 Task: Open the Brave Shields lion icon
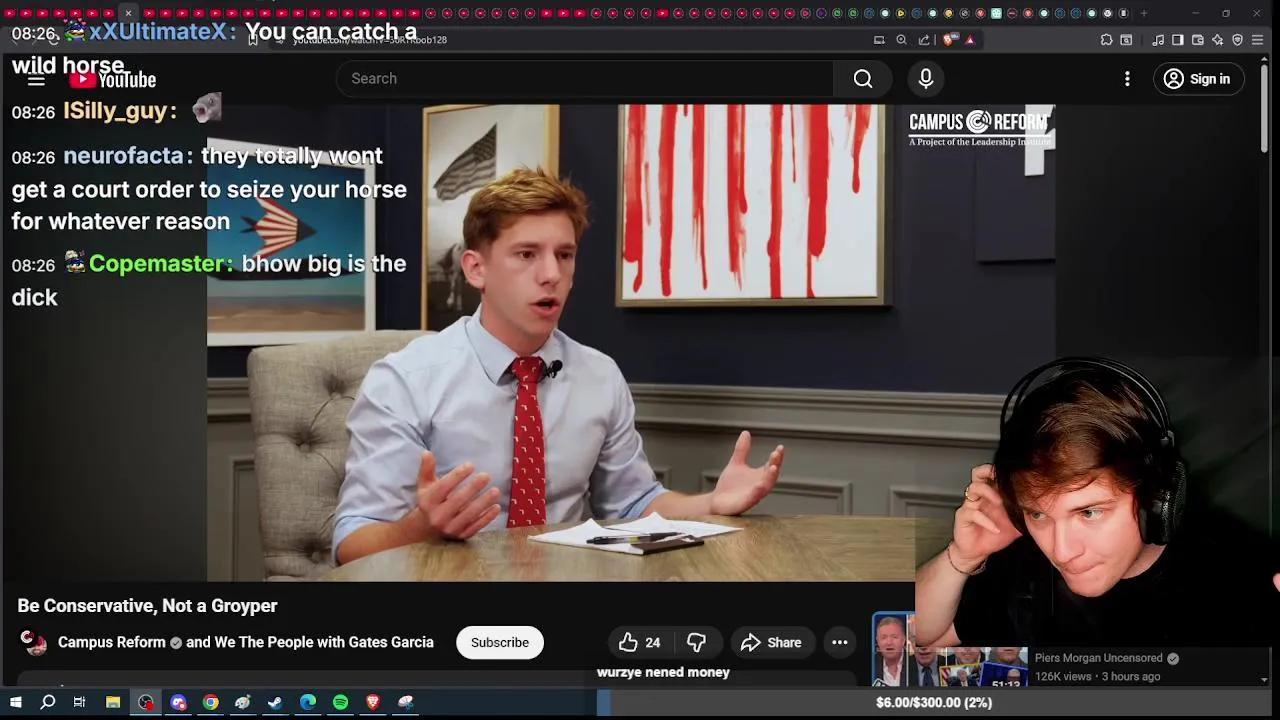[x=949, y=40]
